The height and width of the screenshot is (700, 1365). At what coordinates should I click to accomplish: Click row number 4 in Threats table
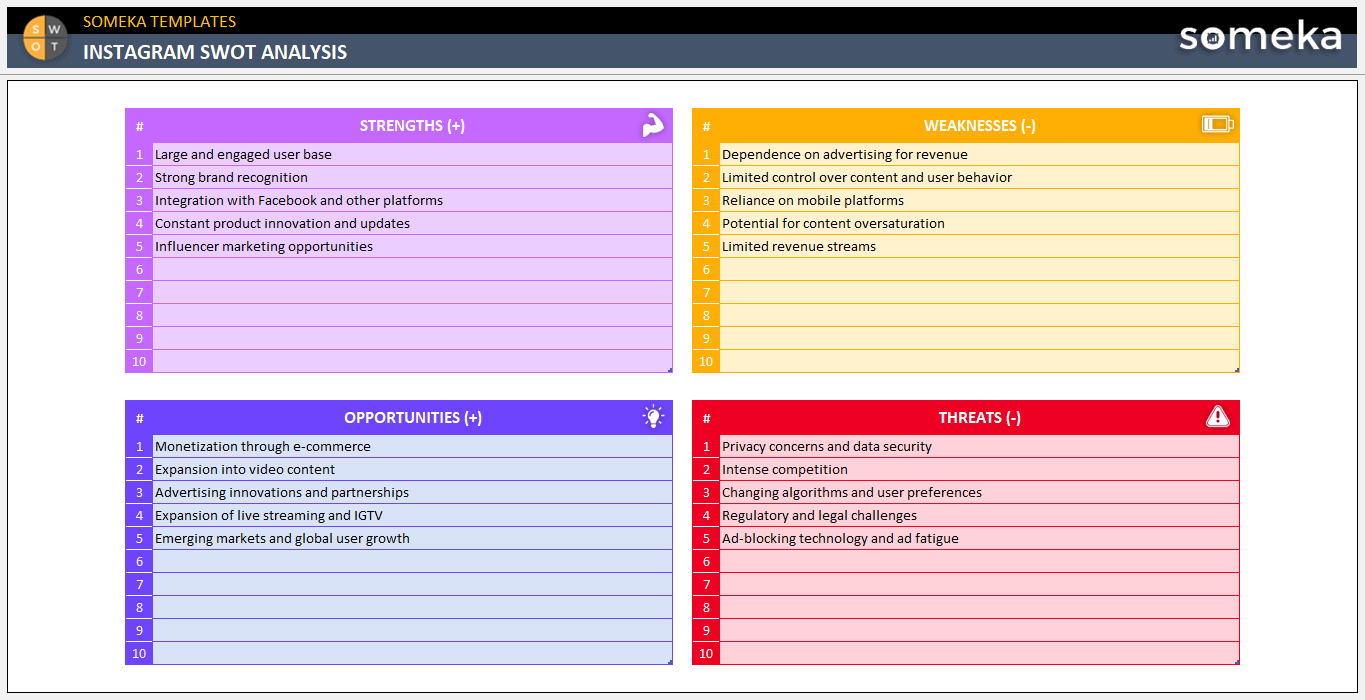click(706, 516)
